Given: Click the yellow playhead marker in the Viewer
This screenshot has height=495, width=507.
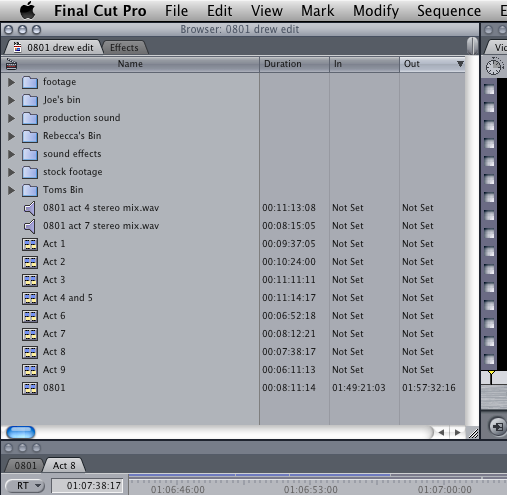Looking at the screenshot, I should tap(491, 373).
